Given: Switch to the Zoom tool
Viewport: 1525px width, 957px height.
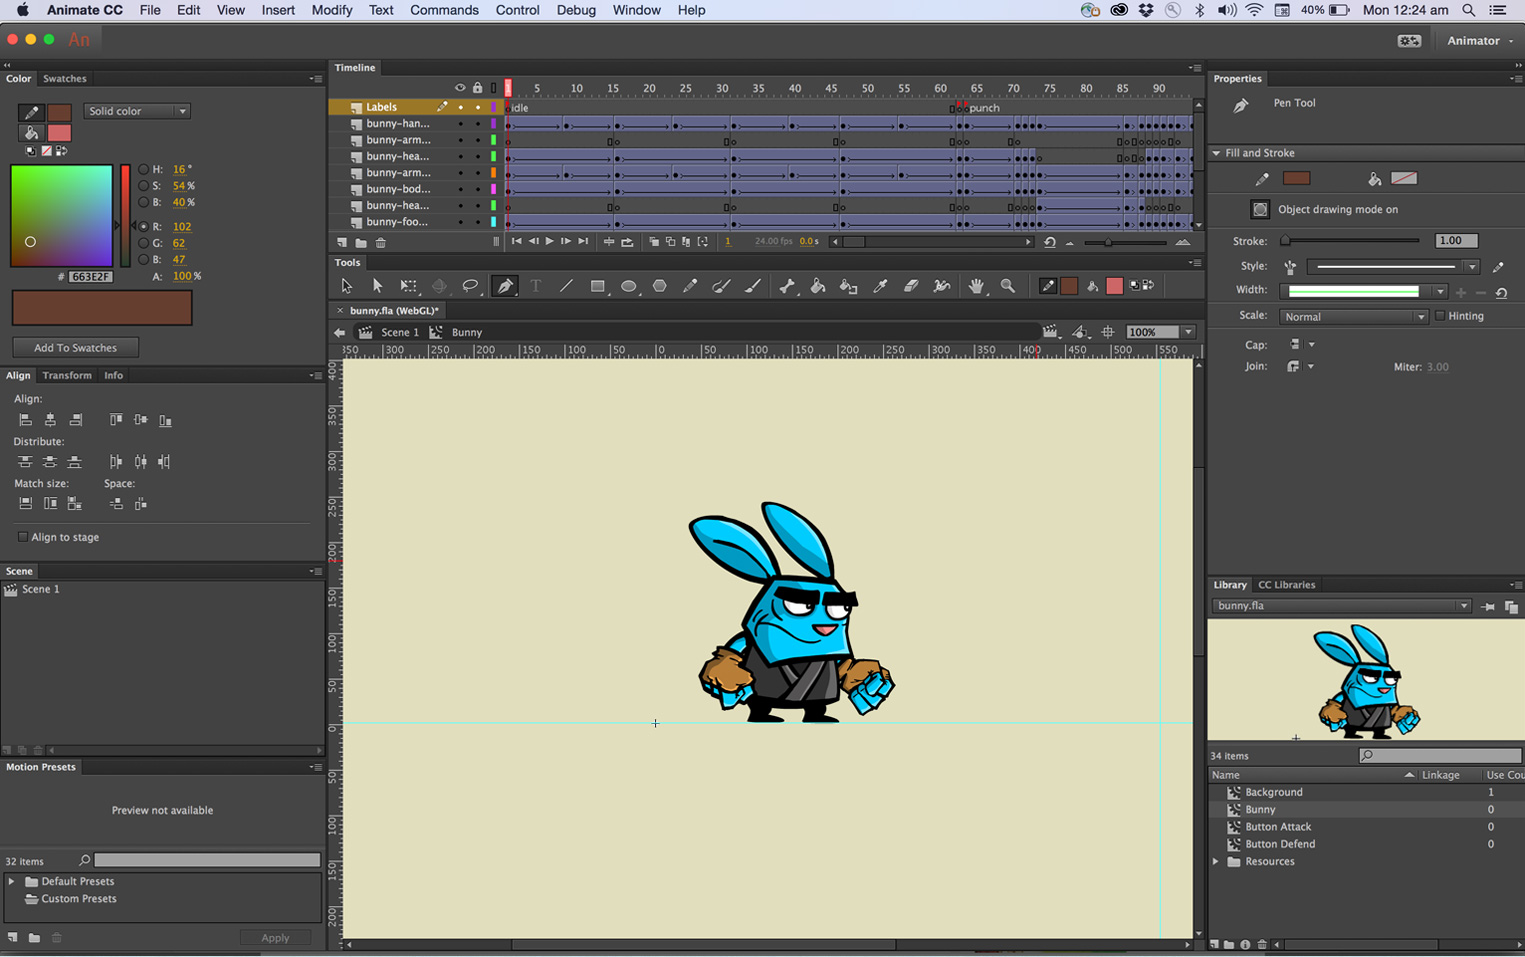Looking at the screenshot, I should 1008,286.
